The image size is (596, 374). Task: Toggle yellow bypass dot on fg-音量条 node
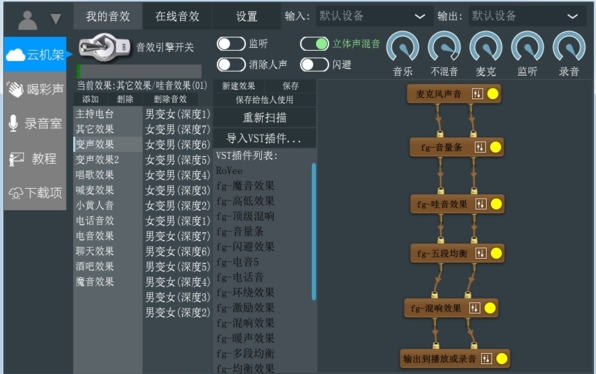pyautogui.click(x=496, y=147)
